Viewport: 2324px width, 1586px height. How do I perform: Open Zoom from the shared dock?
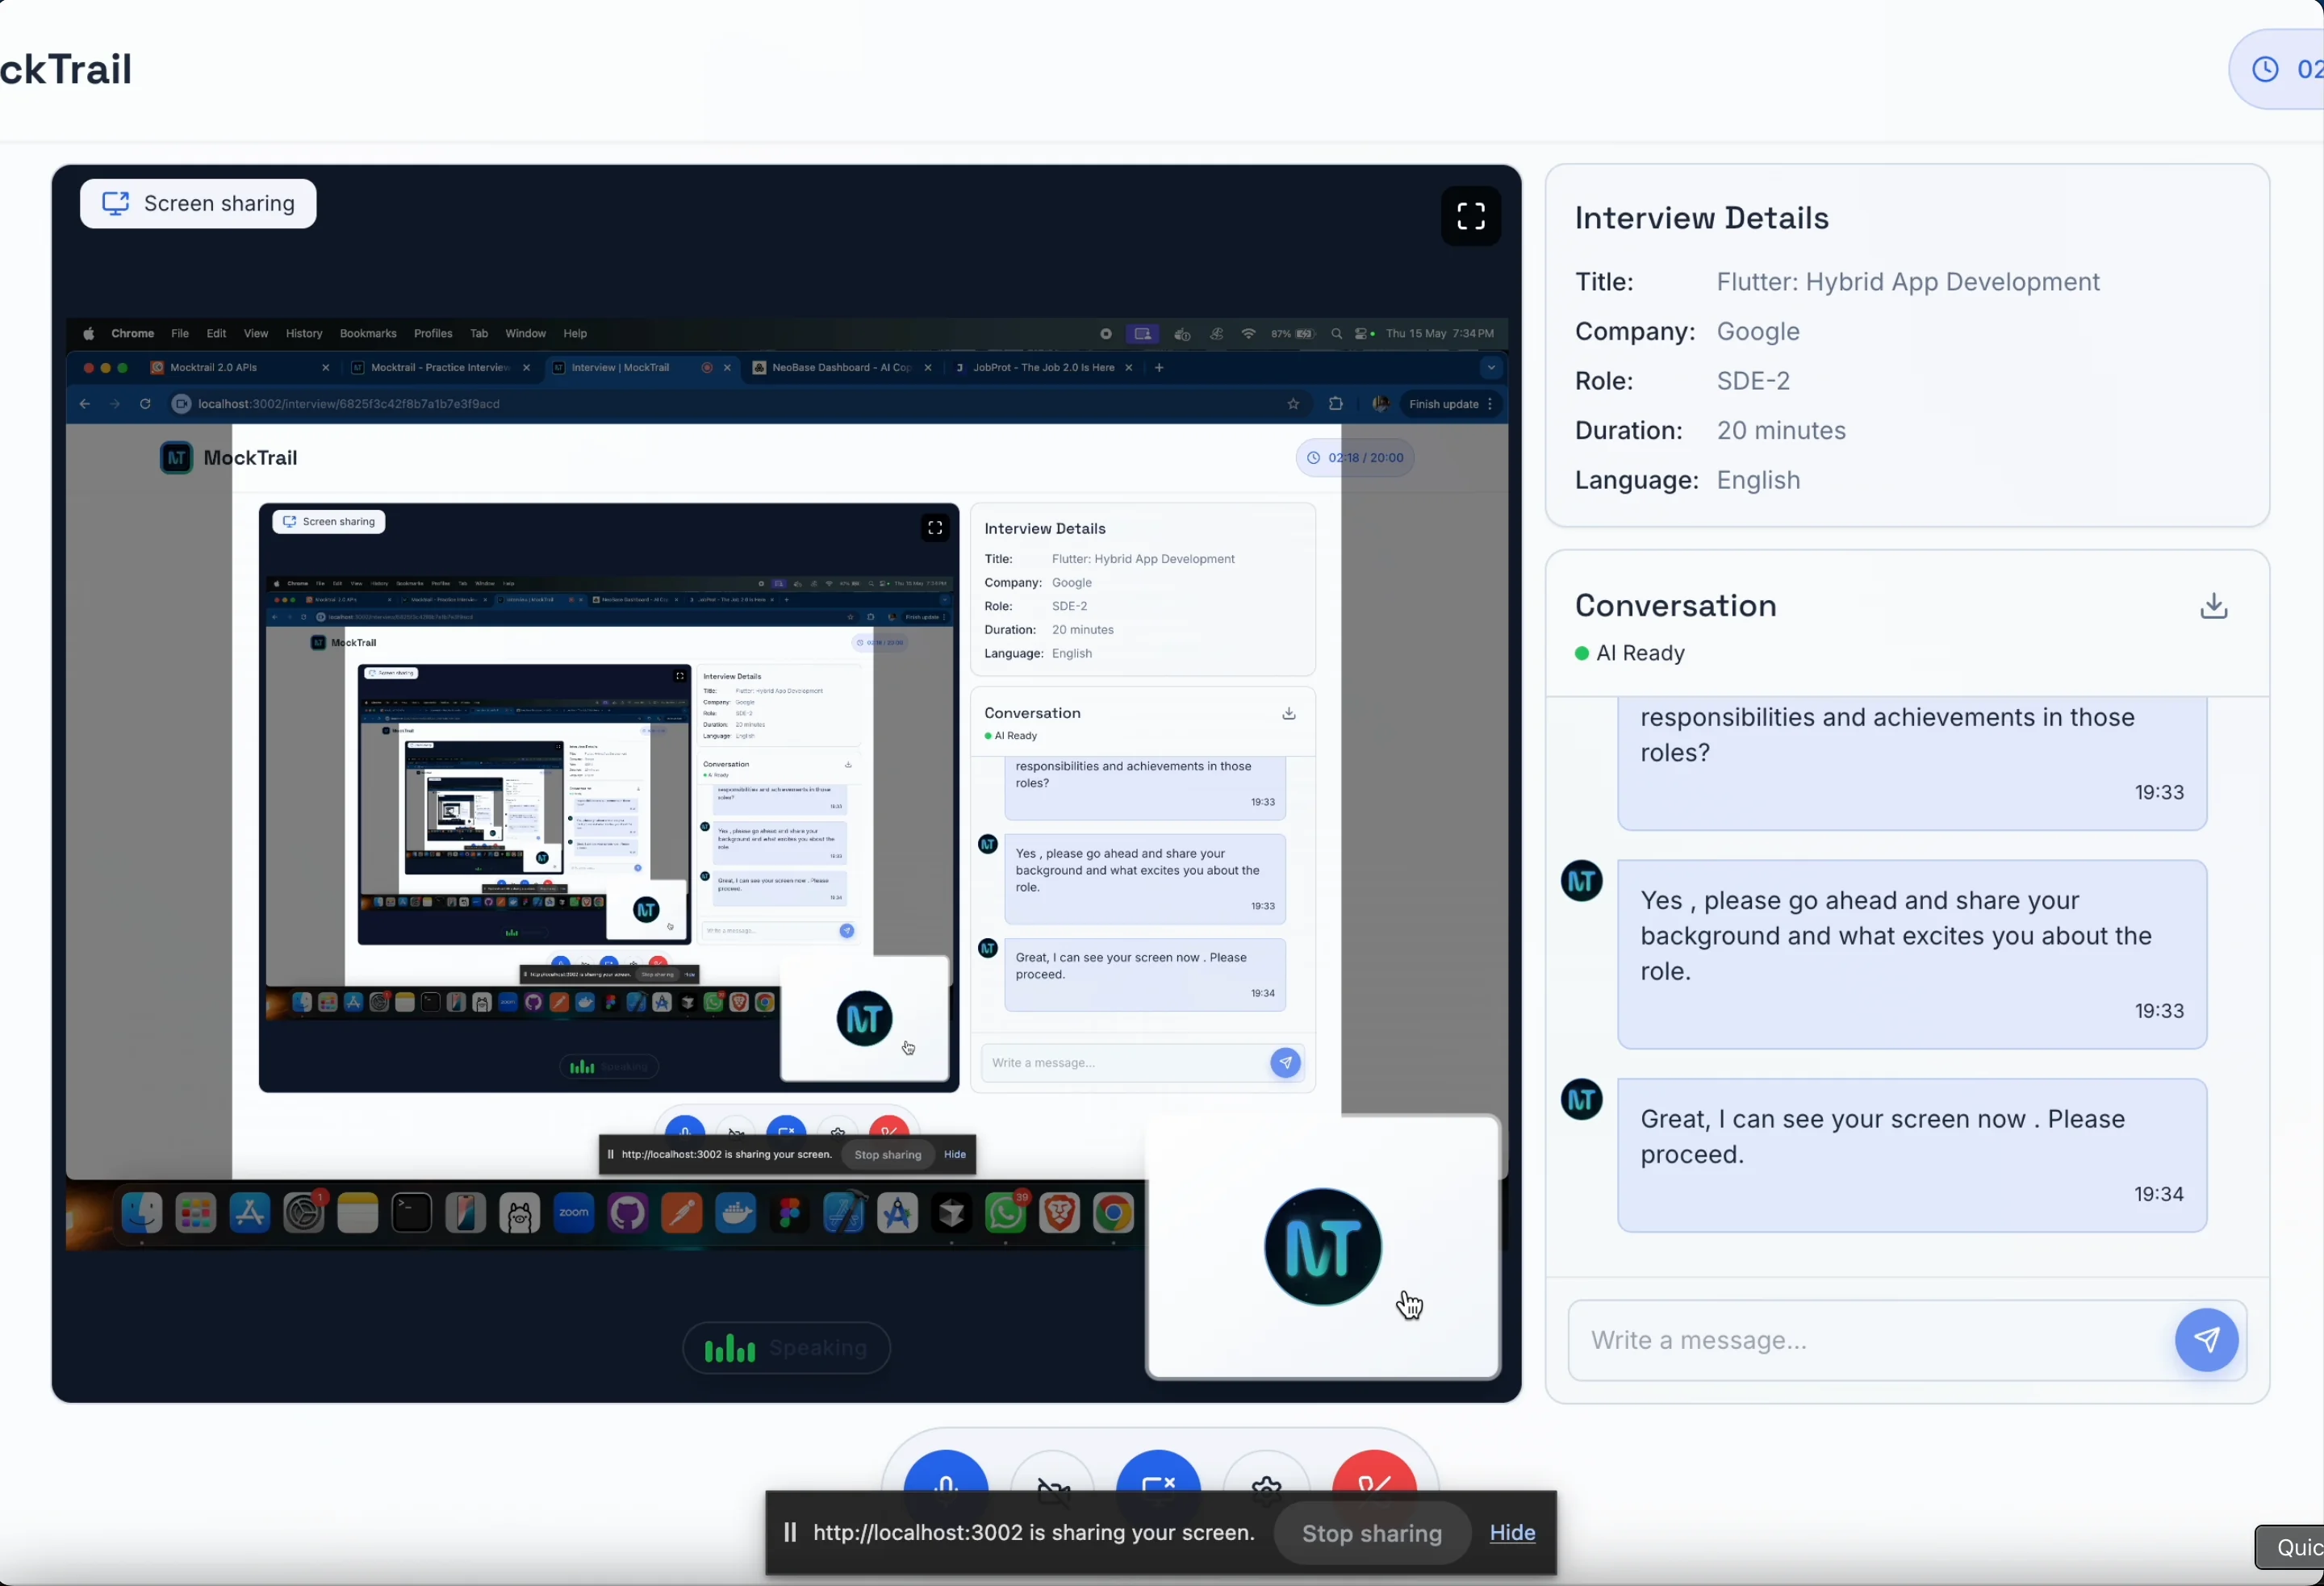click(x=574, y=1214)
